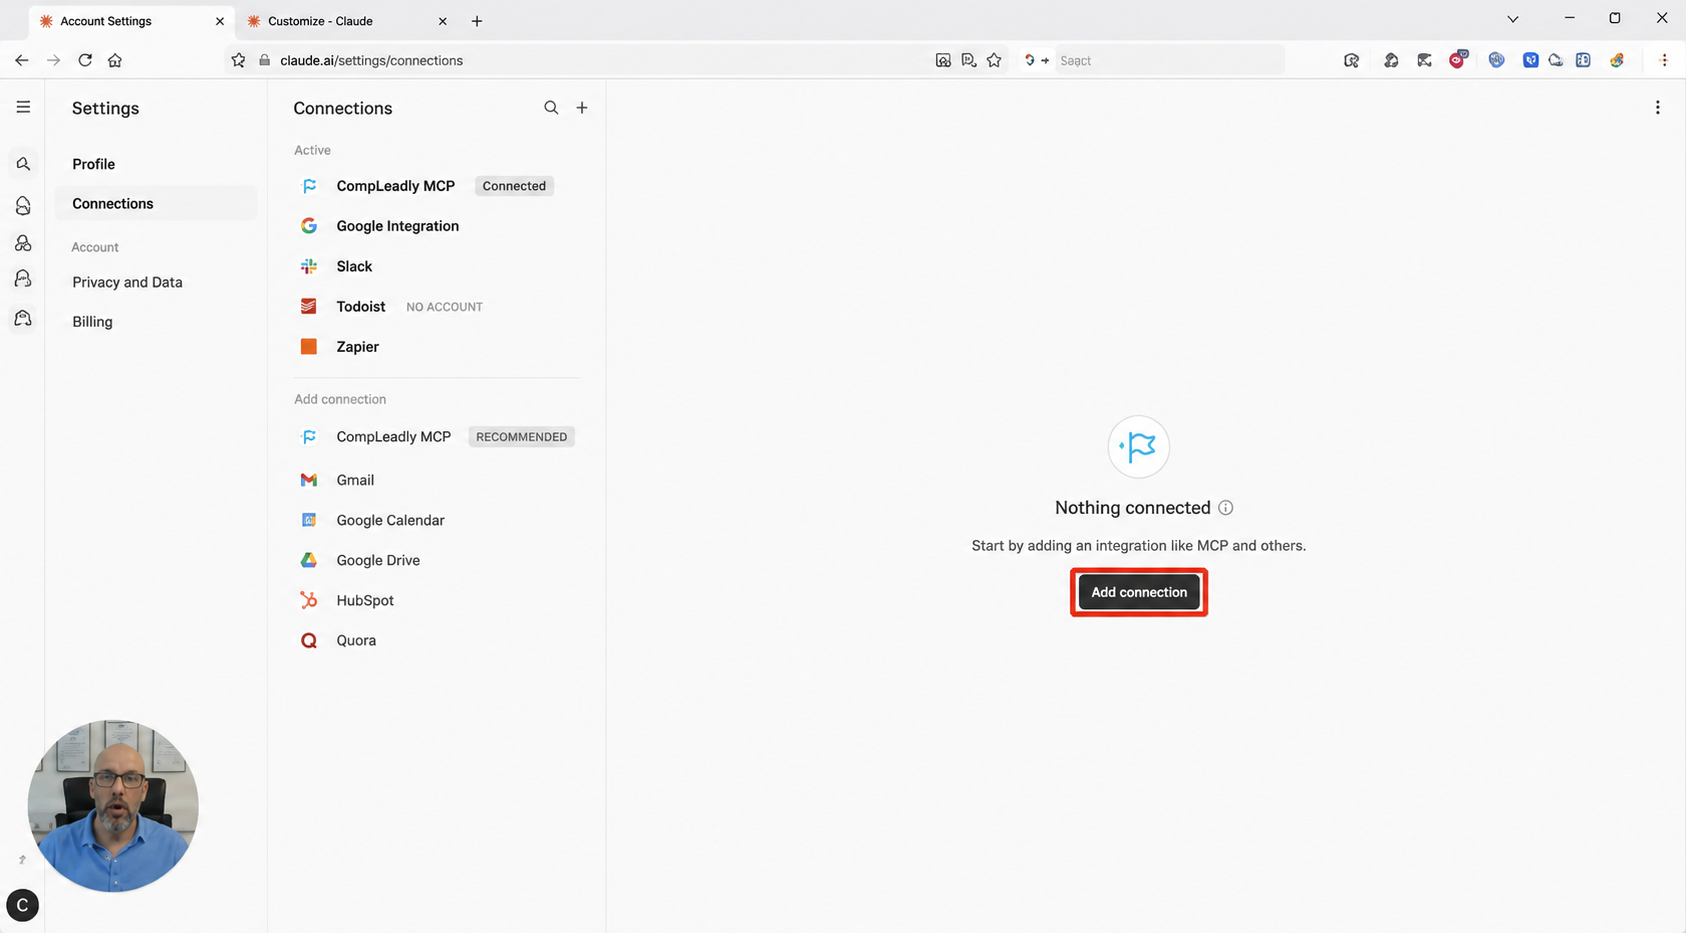The width and height of the screenshot is (1686, 933).
Task: Open the hamburger sidebar menu
Action: coord(23,107)
